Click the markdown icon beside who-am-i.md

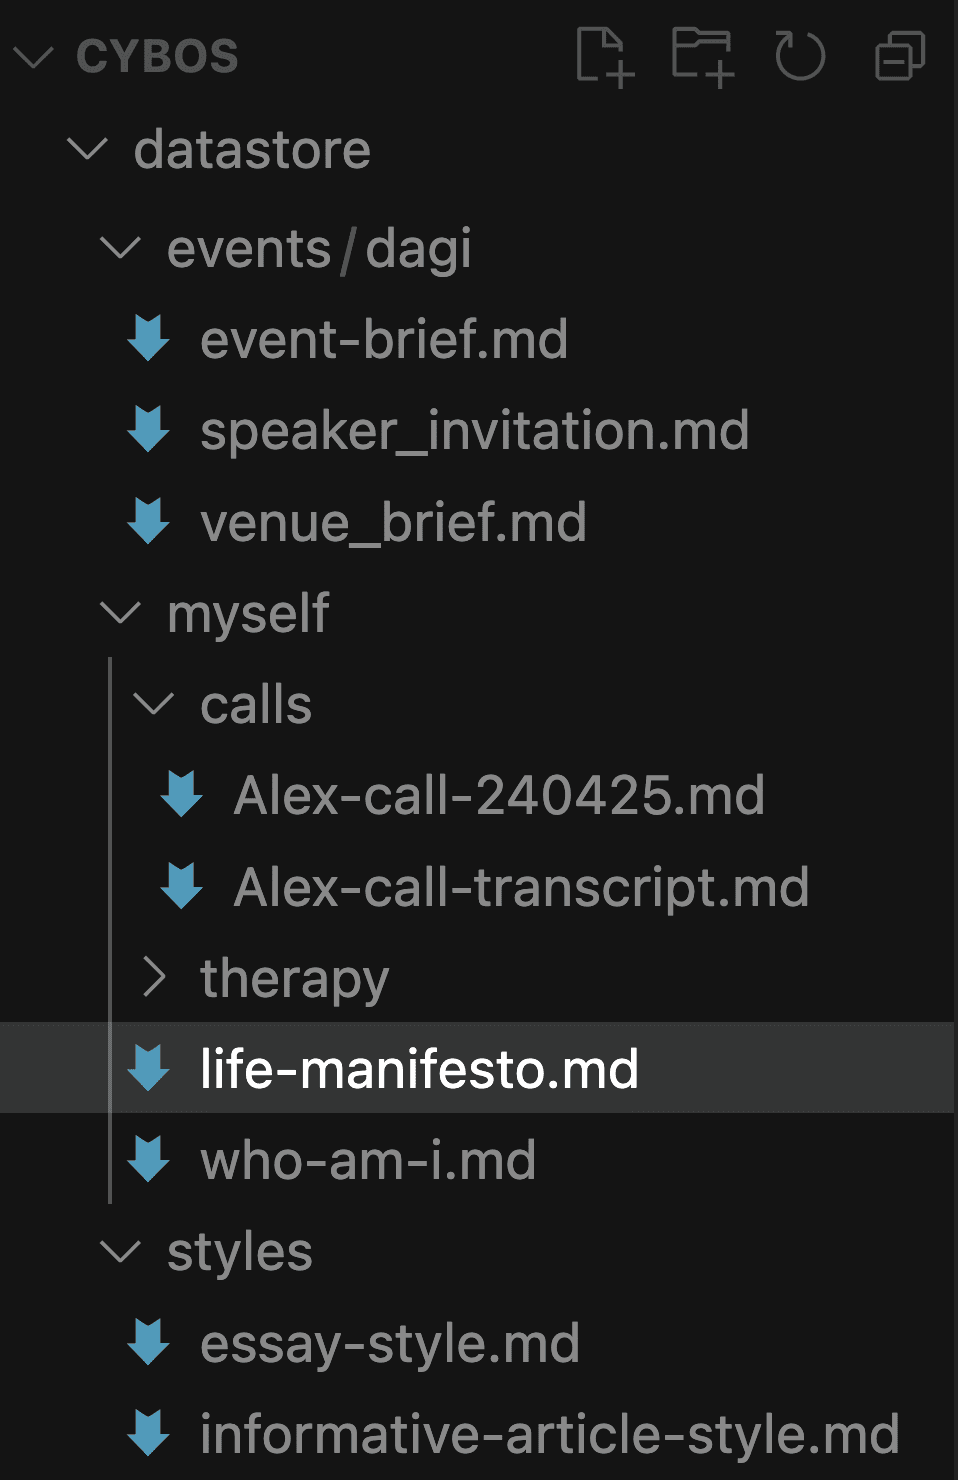[x=149, y=1160]
